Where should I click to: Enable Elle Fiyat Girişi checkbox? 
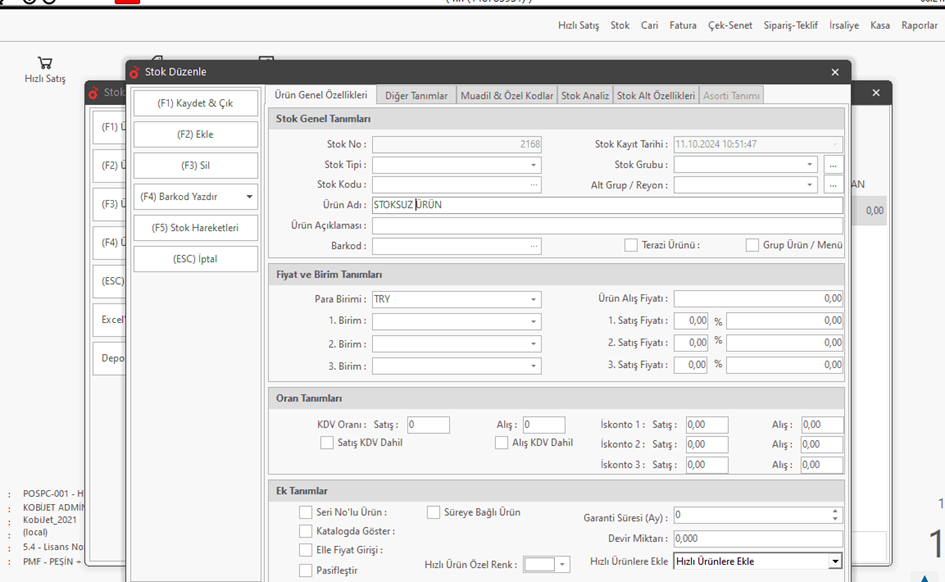click(x=306, y=549)
